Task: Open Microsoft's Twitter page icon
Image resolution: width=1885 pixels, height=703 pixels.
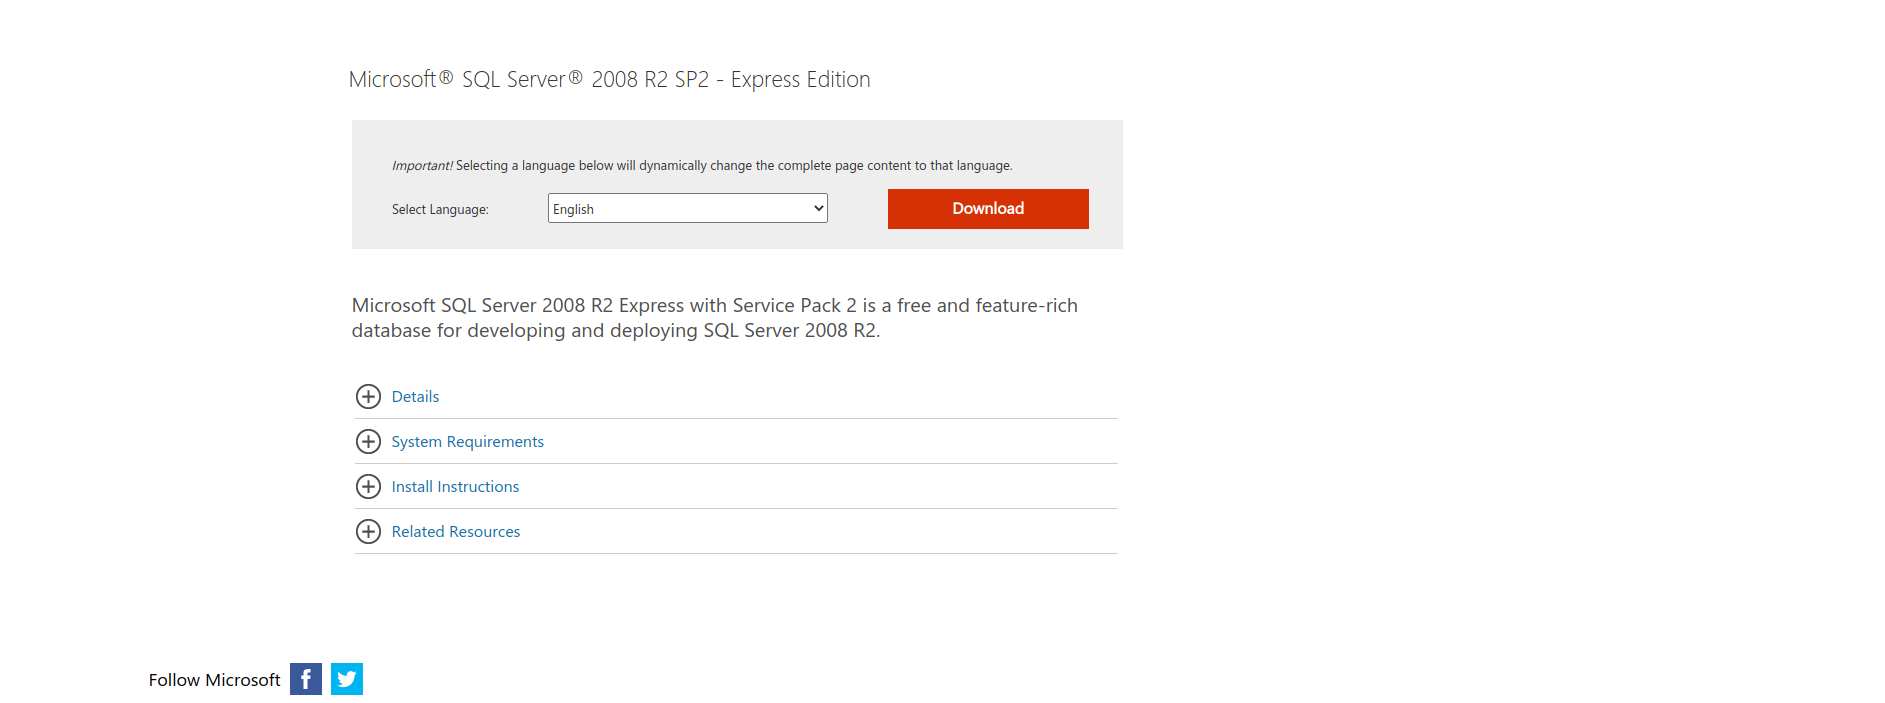Action: [x=347, y=679]
